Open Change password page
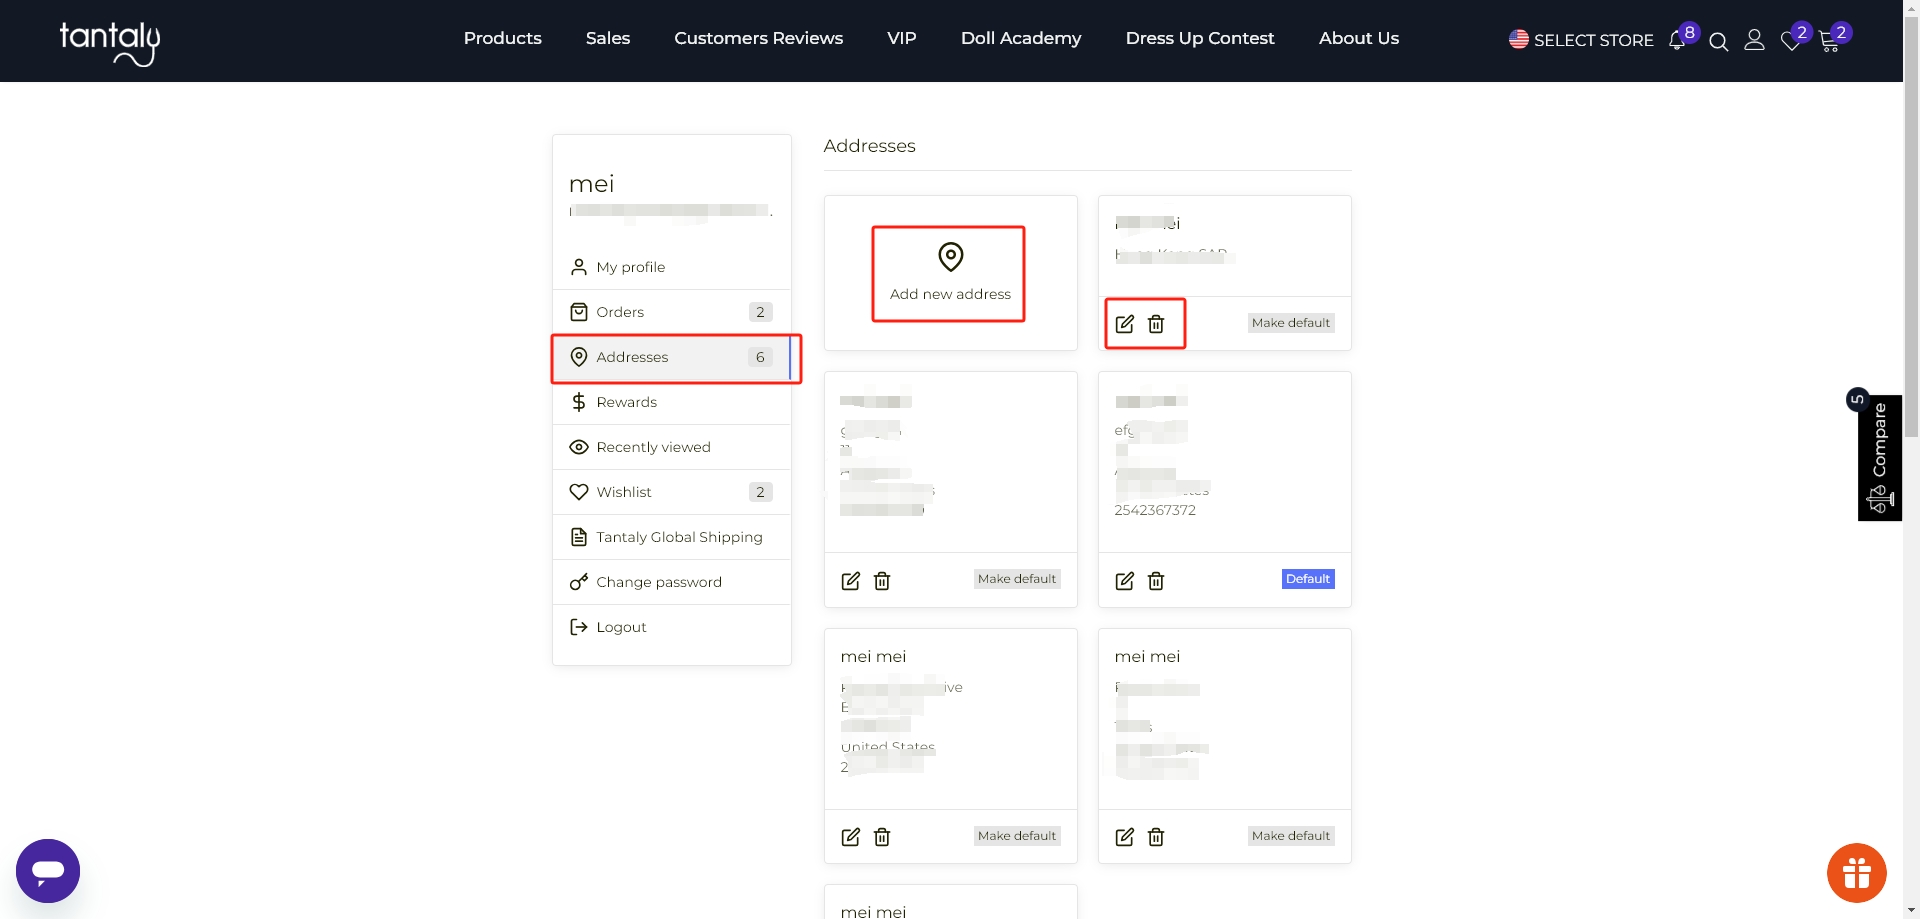 click(x=672, y=582)
